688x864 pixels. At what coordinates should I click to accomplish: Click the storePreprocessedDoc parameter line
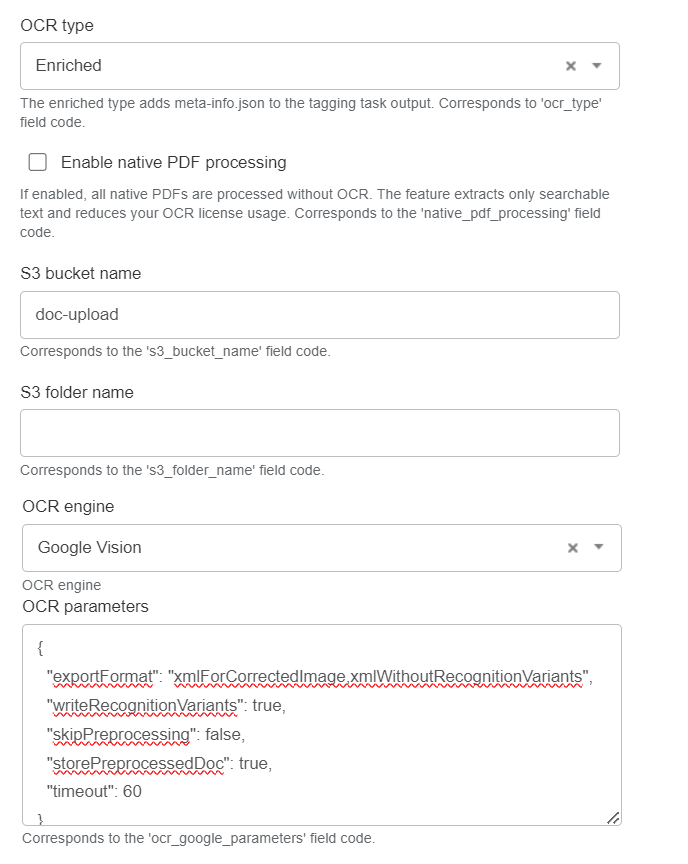click(x=160, y=764)
